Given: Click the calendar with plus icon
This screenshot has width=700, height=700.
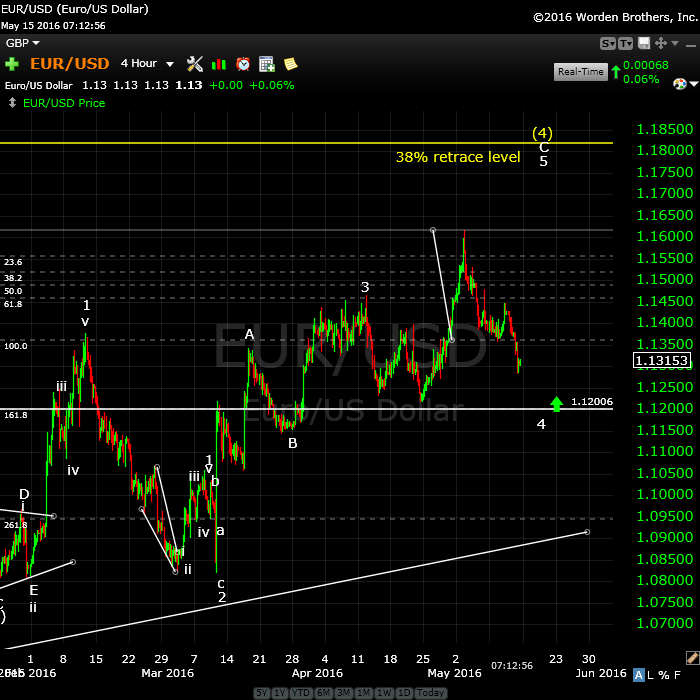Looking at the screenshot, I should (x=267, y=64).
